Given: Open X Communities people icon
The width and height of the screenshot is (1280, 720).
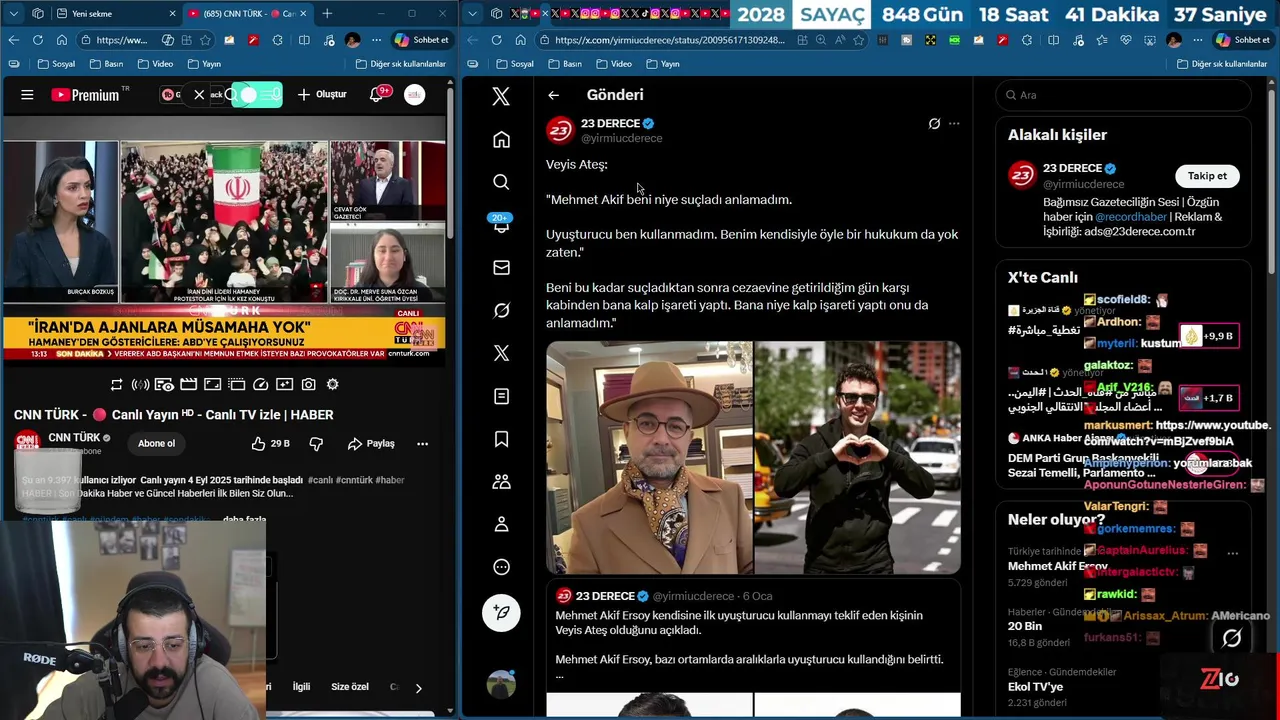Looking at the screenshot, I should coord(501,482).
